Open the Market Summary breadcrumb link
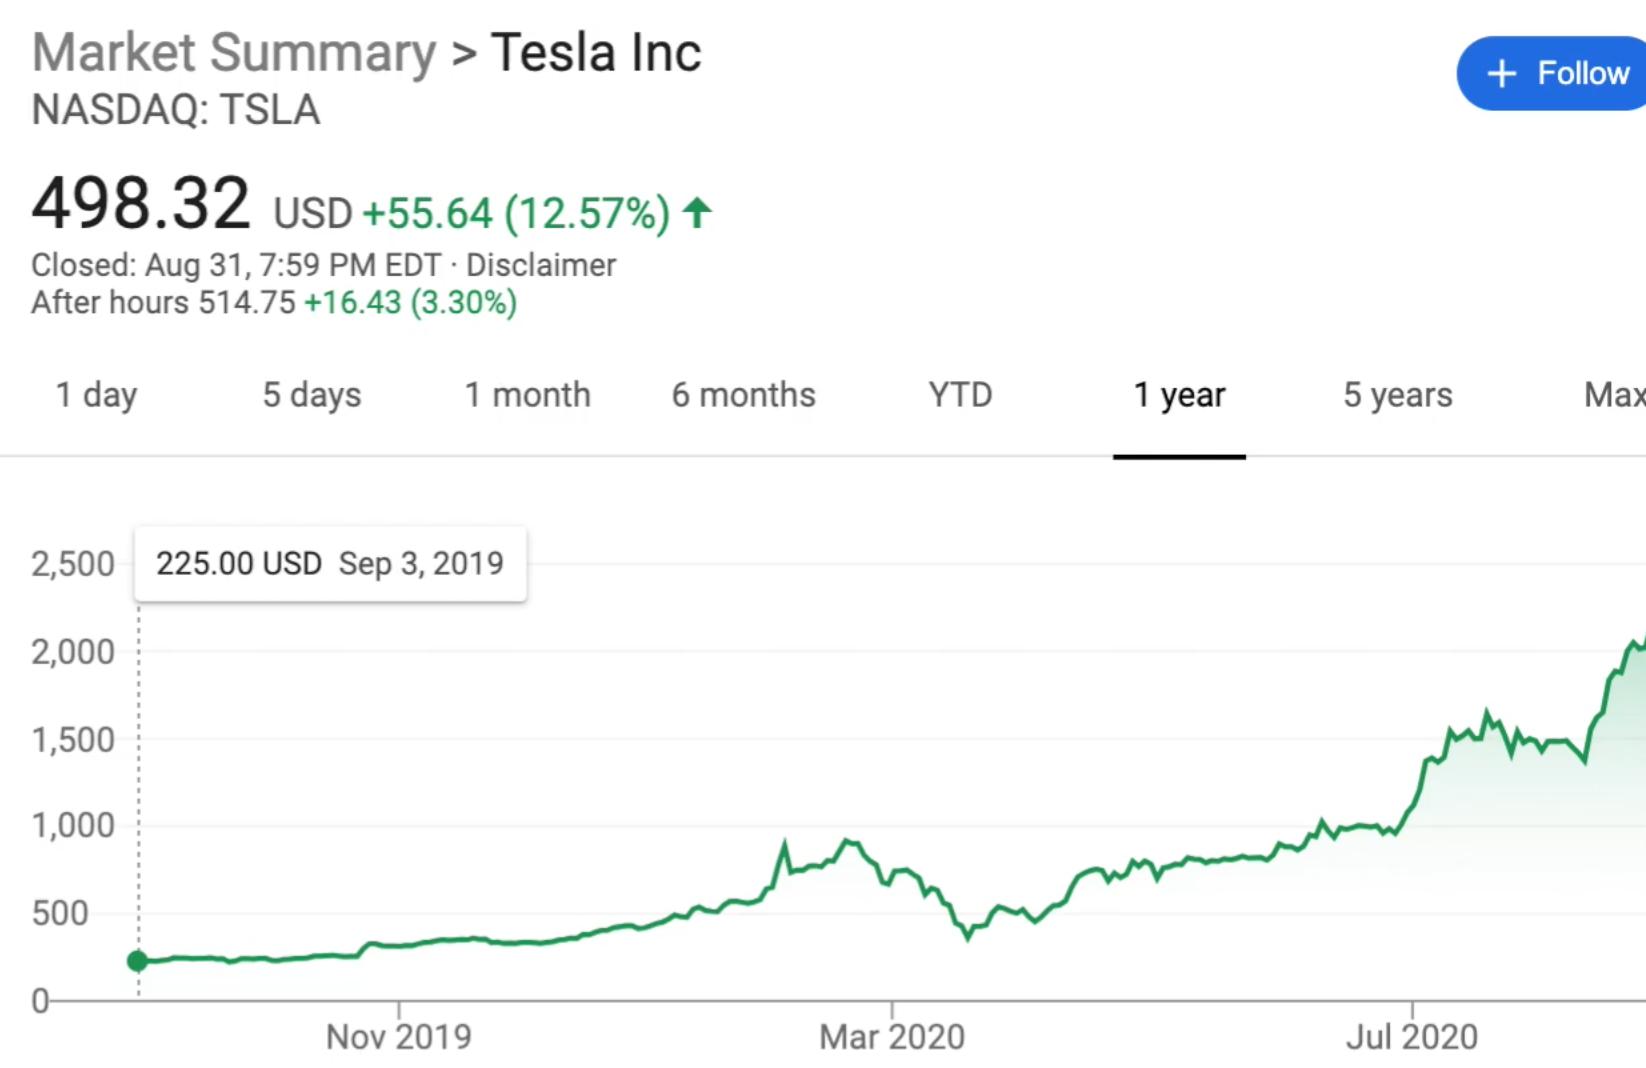This screenshot has height=1068, width=1646. pos(234,53)
